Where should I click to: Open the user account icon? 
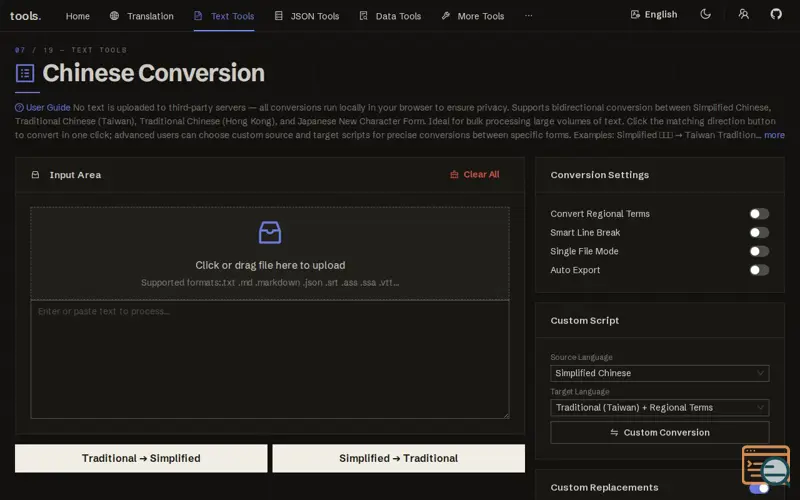[743, 14]
